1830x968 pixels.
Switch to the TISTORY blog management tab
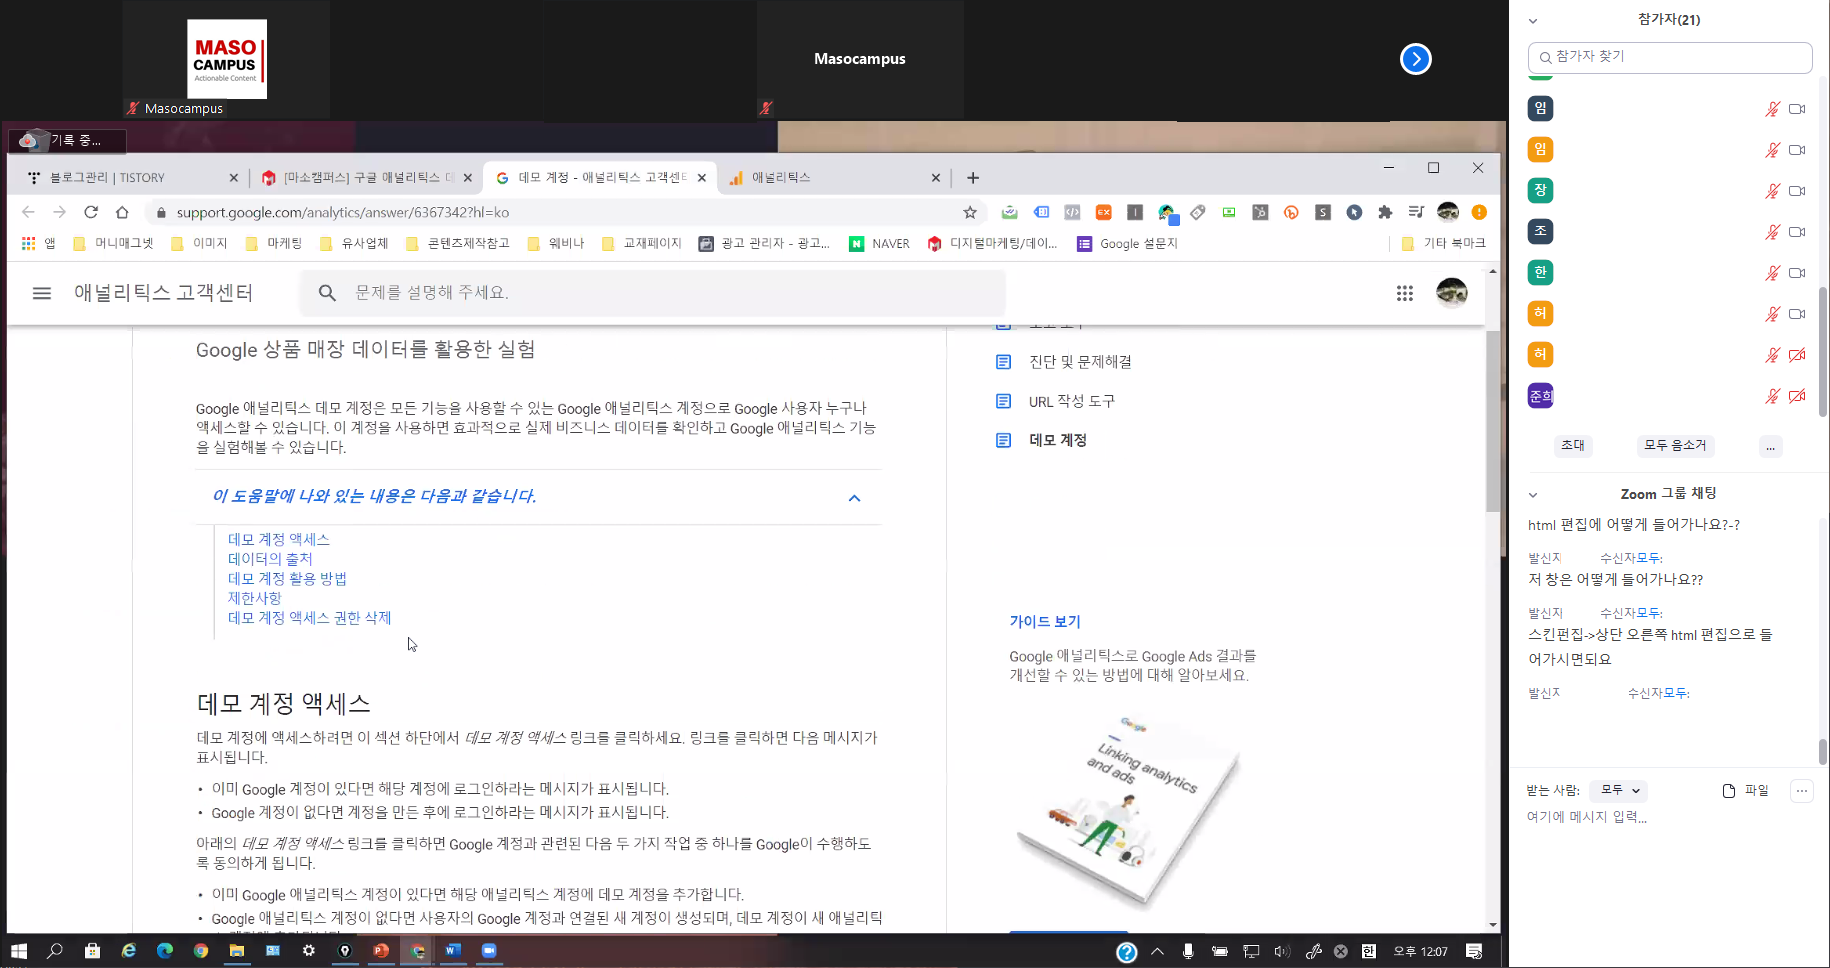130,178
